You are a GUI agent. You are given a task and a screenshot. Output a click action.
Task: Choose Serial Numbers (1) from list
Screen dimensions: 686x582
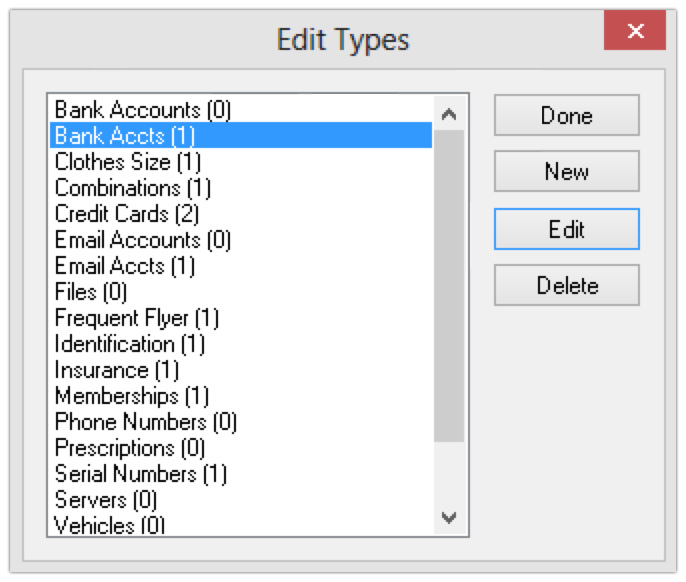point(241,473)
